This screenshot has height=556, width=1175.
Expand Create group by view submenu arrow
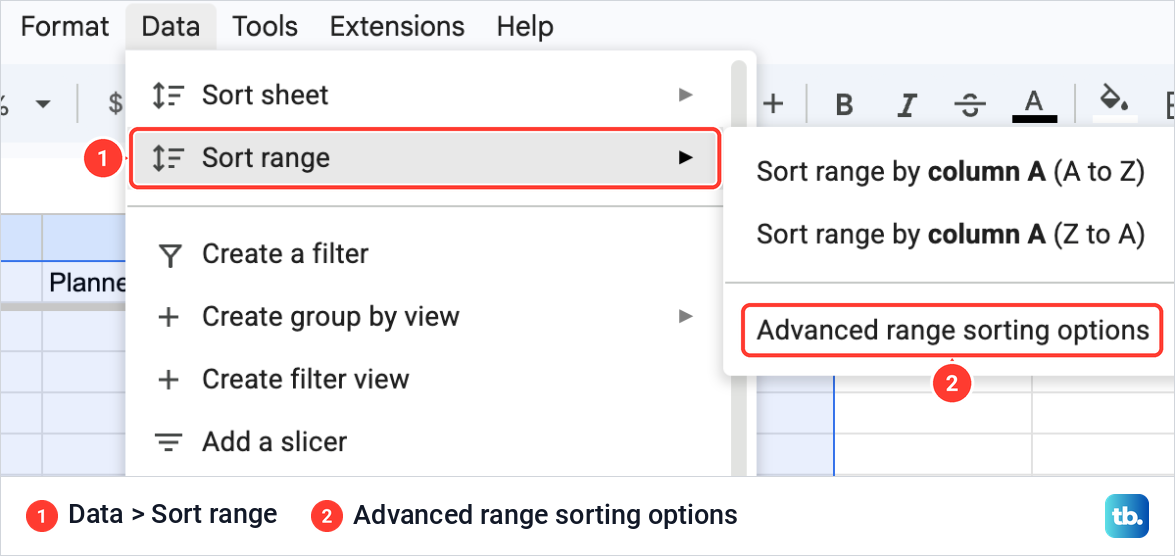pyautogui.click(x=684, y=316)
